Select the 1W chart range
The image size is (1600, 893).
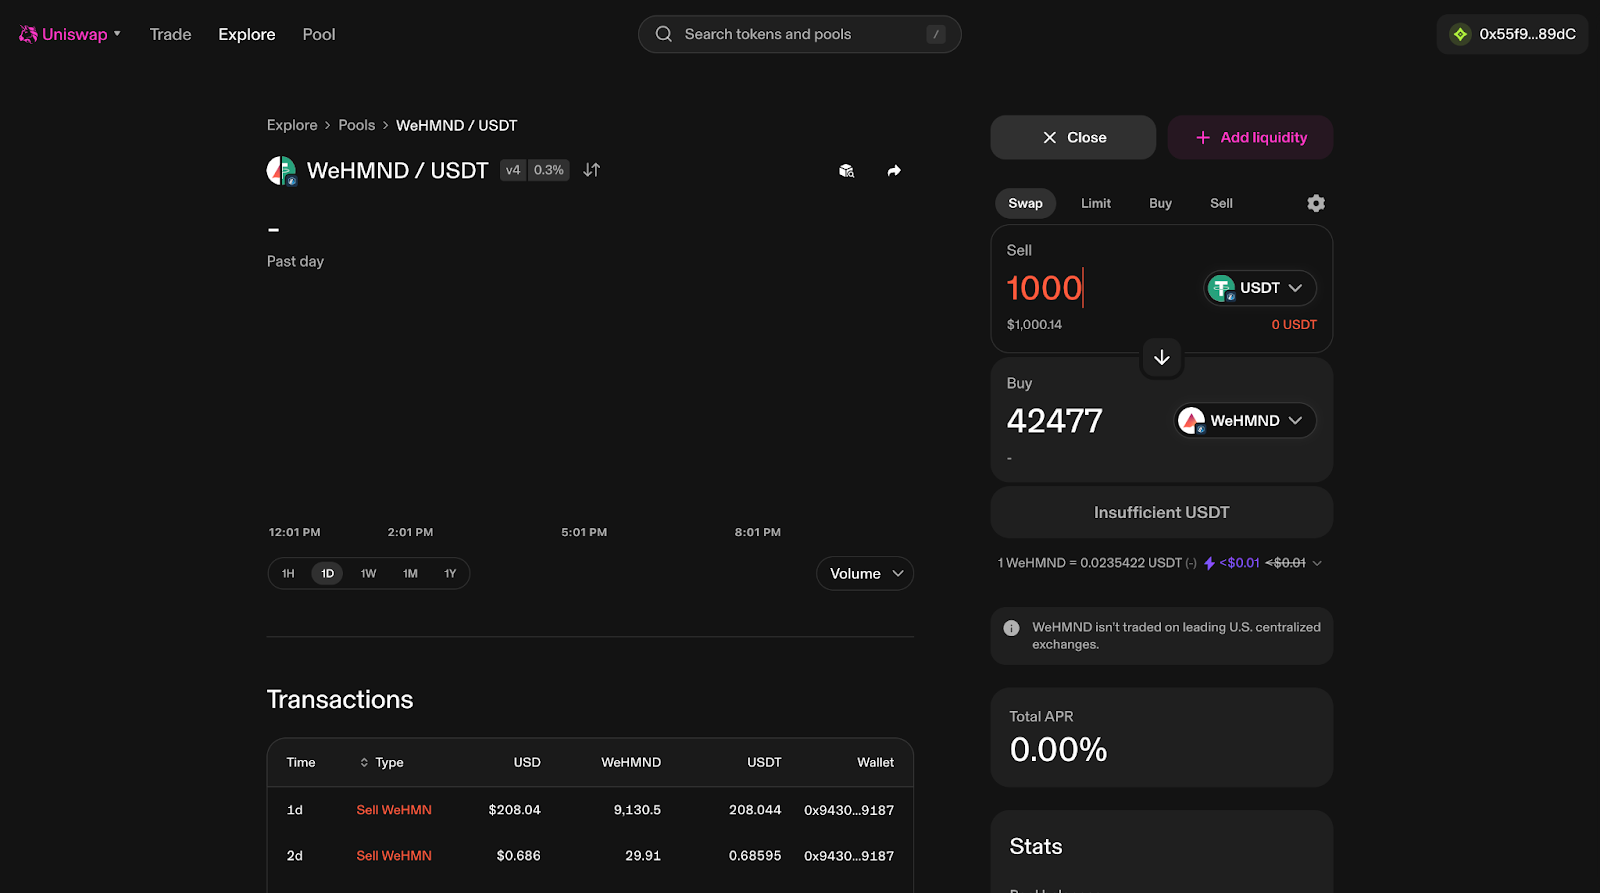point(368,573)
